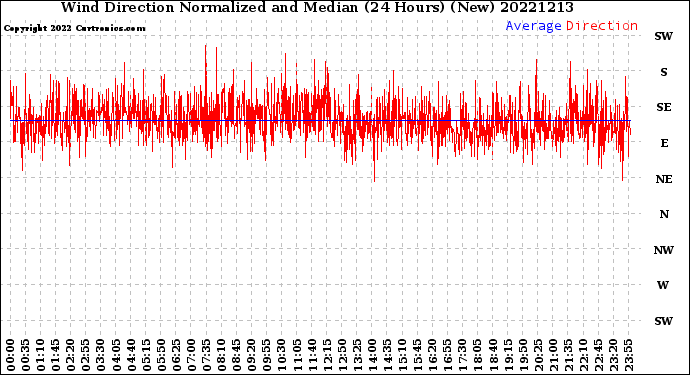This screenshot has height=375, width=690.
Task: Click the 04:05 time axis label
Action: coord(116,355)
